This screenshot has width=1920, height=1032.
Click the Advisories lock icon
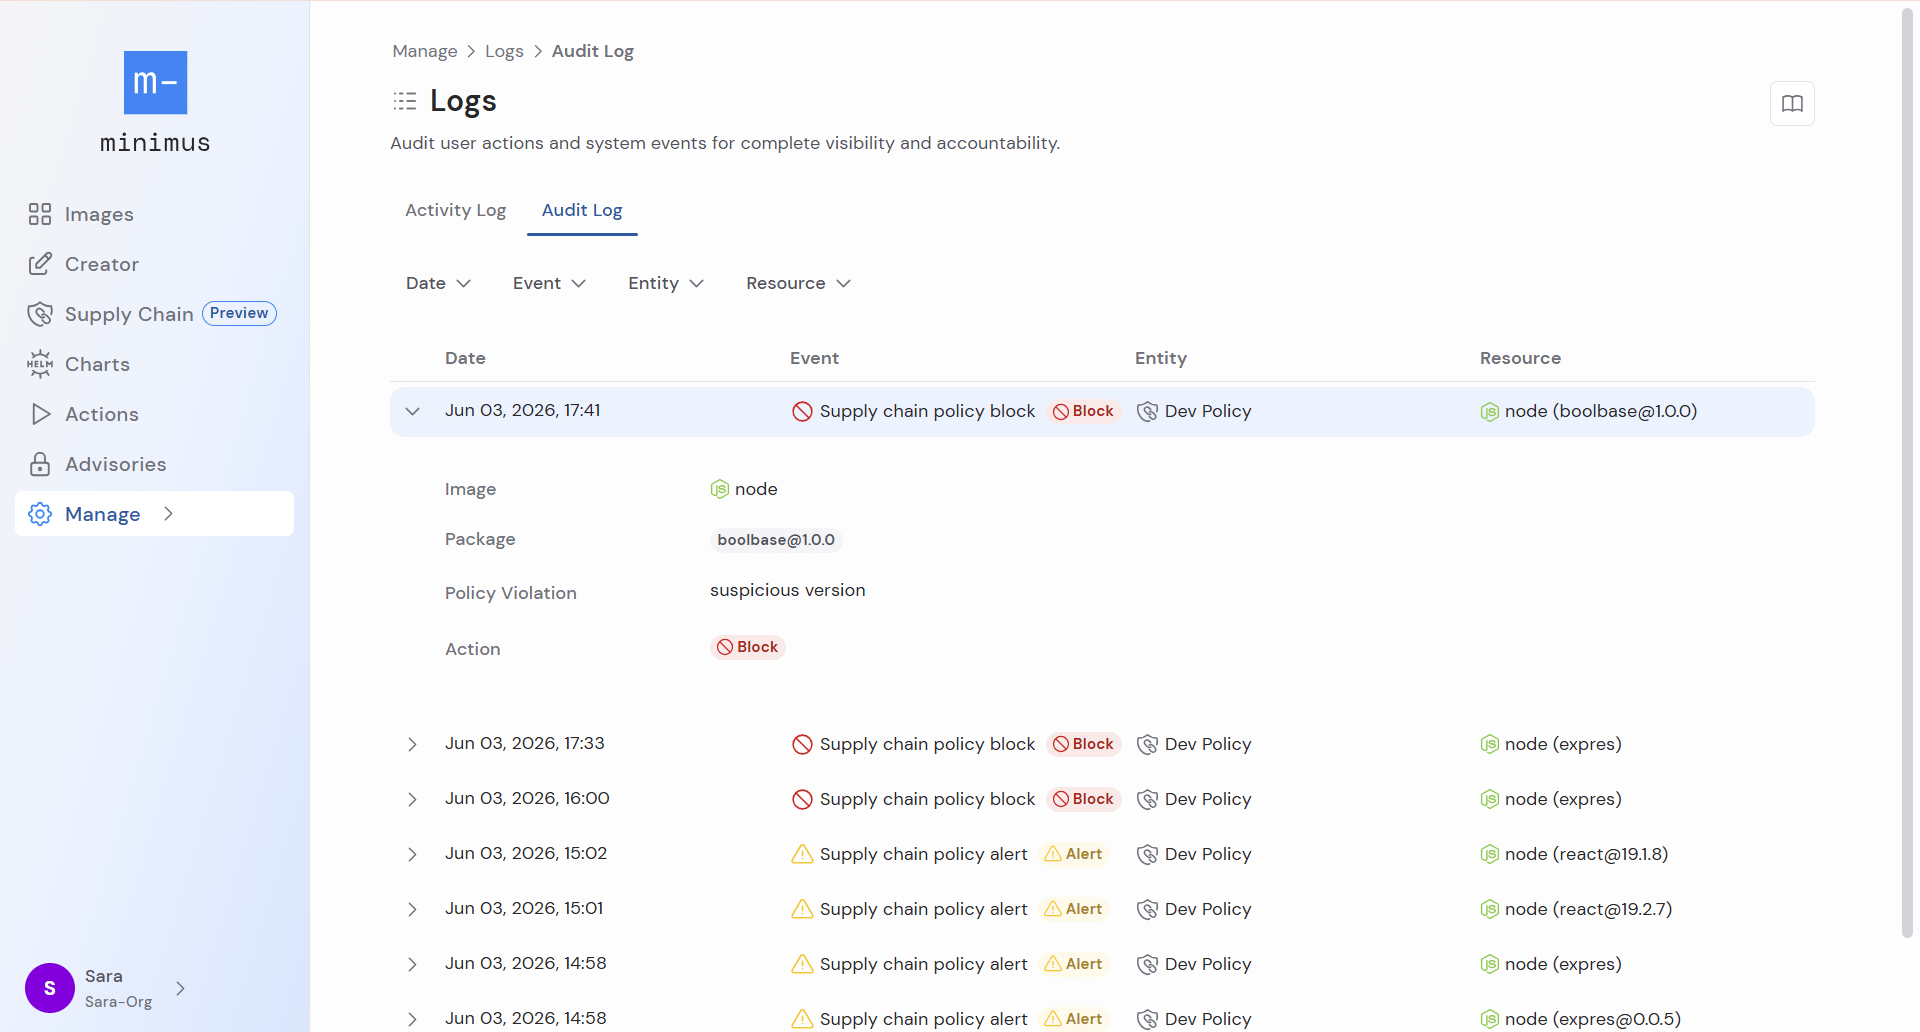[40, 464]
